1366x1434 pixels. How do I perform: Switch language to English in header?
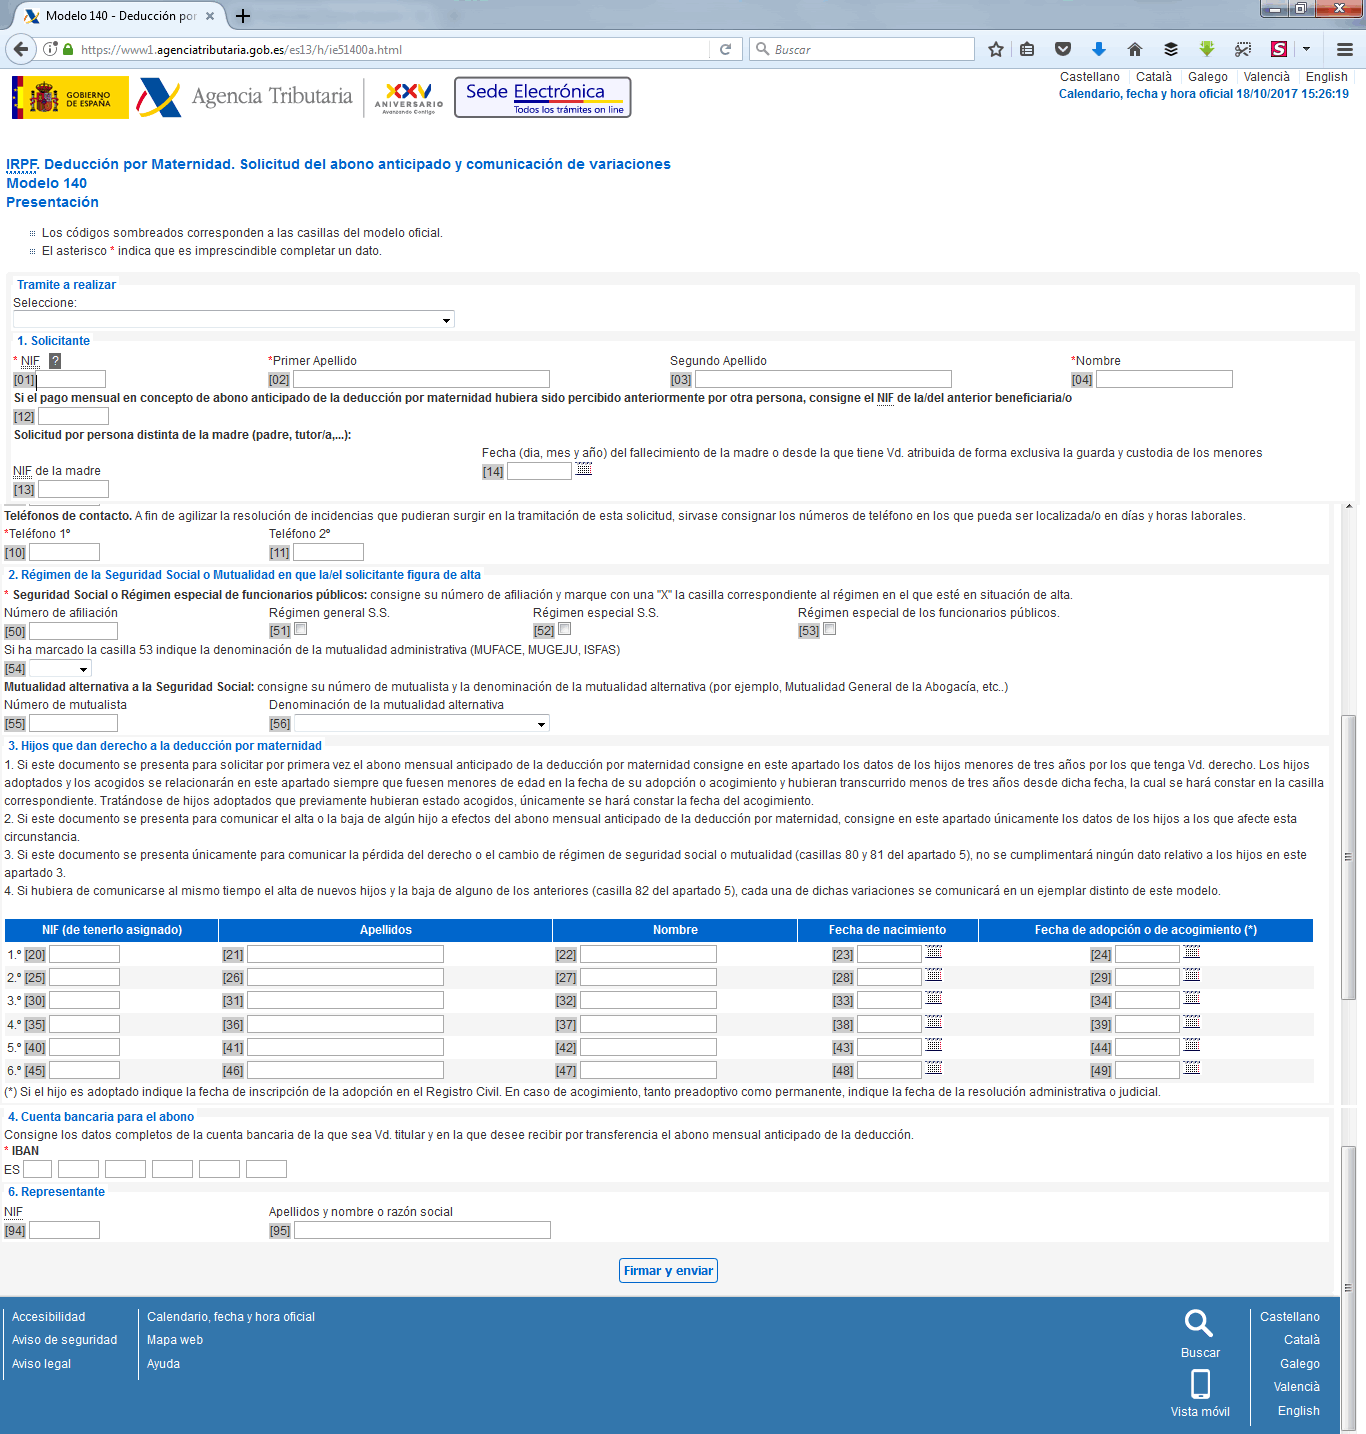coord(1326,77)
